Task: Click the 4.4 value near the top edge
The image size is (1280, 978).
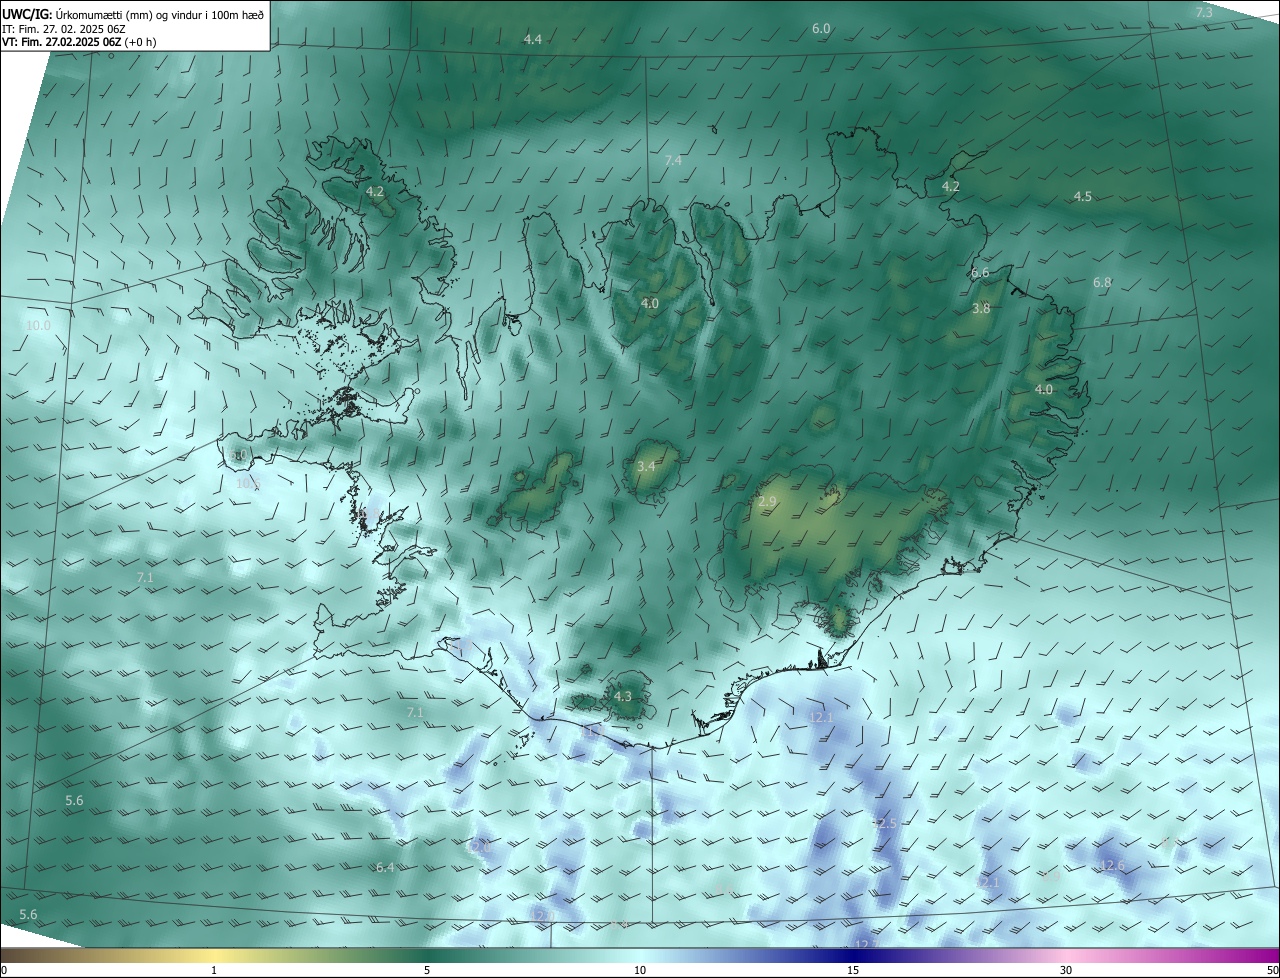Action: click(x=533, y=39)
